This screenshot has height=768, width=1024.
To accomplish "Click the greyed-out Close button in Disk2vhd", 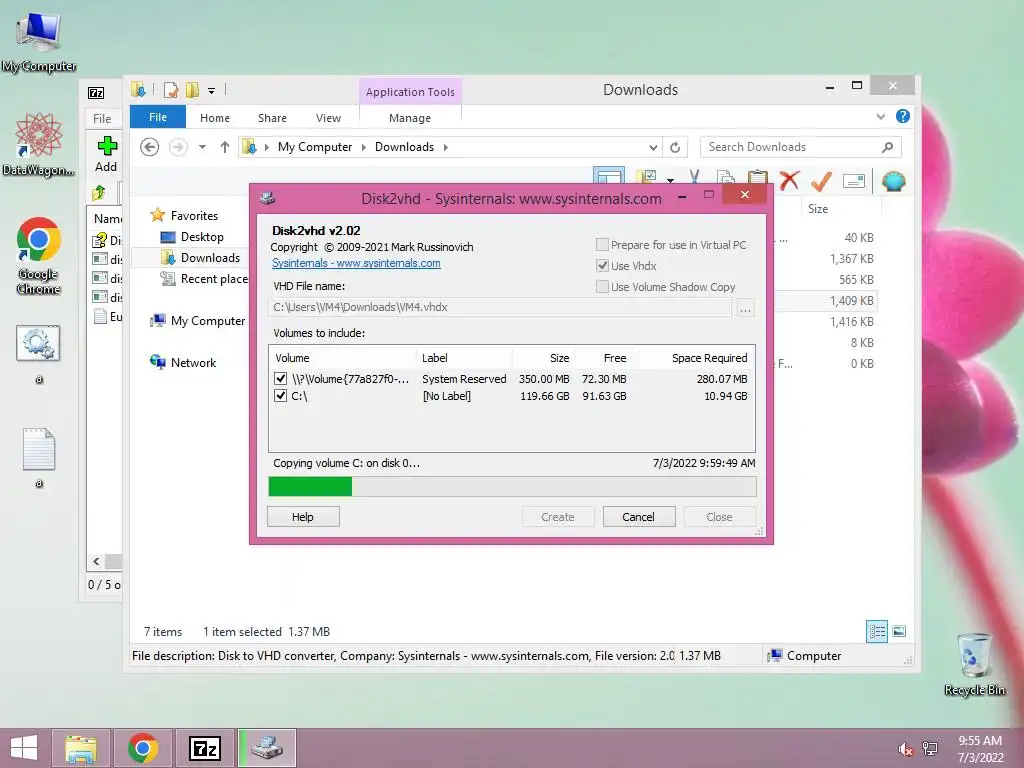I will (x=719, y=517).
